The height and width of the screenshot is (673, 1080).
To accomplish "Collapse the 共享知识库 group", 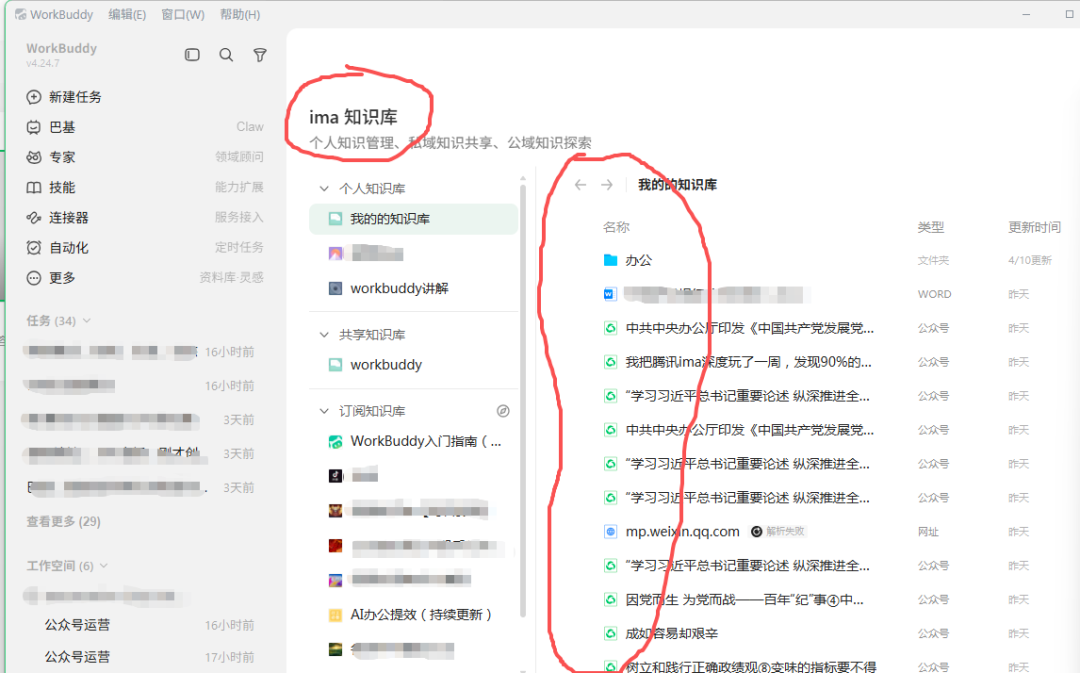I will click(324, 334).
